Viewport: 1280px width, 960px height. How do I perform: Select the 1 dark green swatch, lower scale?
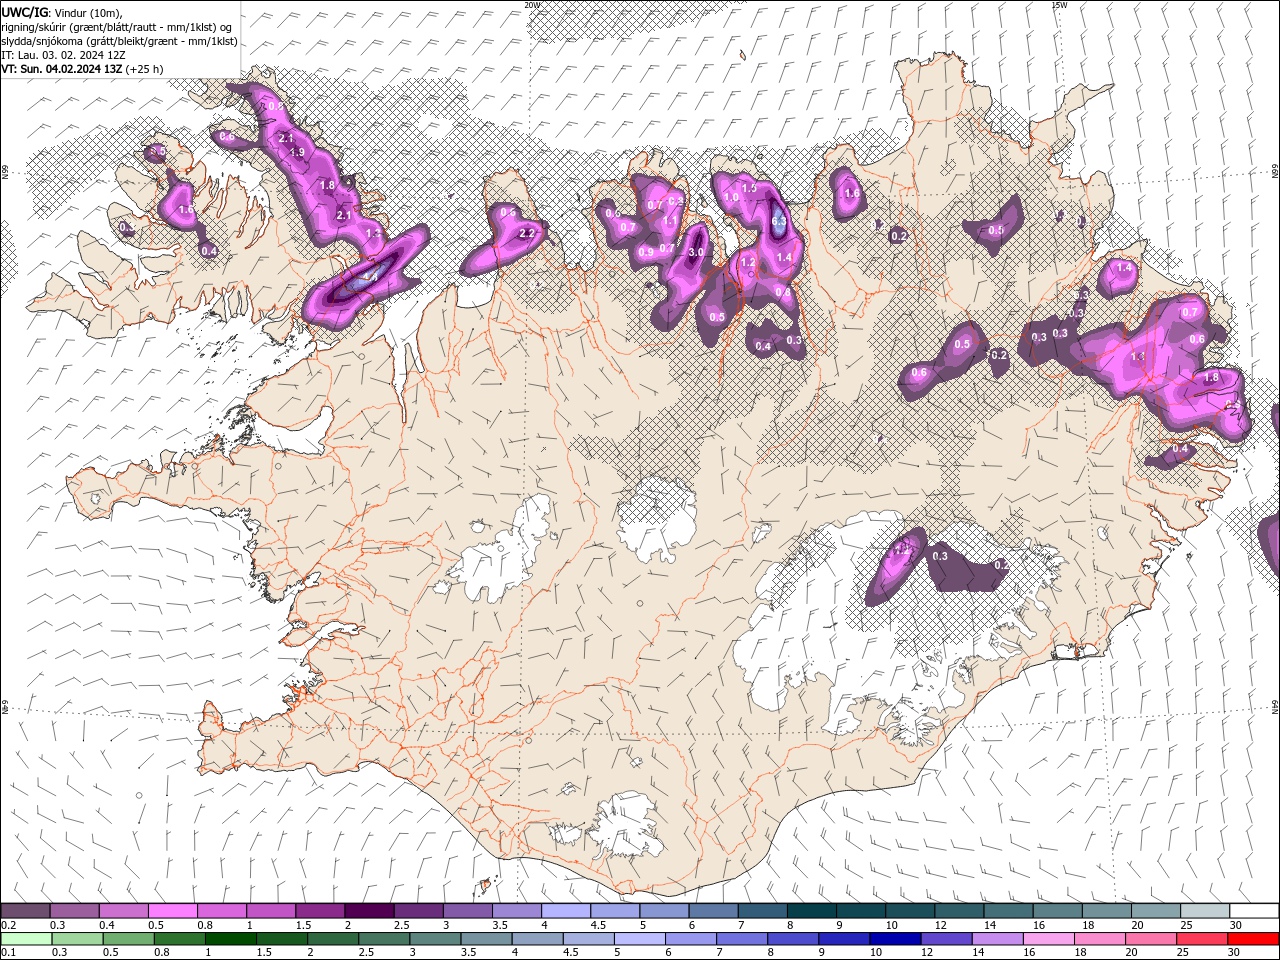pos(231,939)
